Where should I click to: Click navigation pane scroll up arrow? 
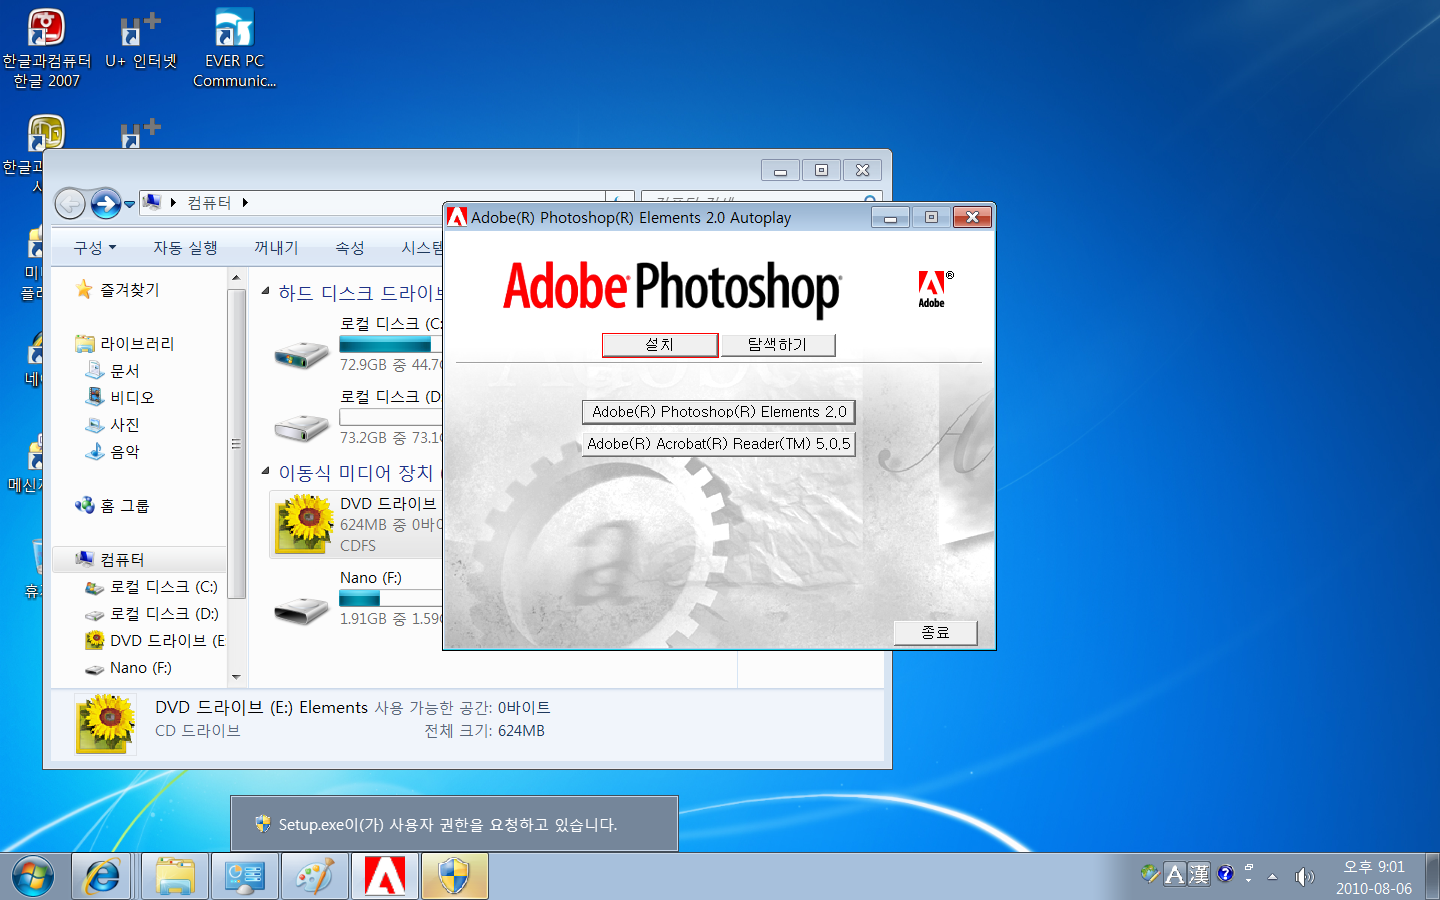[236, 278]
